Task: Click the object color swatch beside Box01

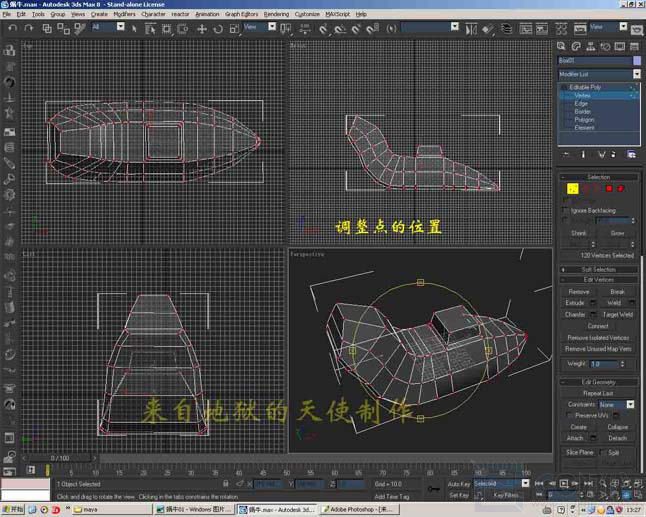Action: click(x=637, y=61)
